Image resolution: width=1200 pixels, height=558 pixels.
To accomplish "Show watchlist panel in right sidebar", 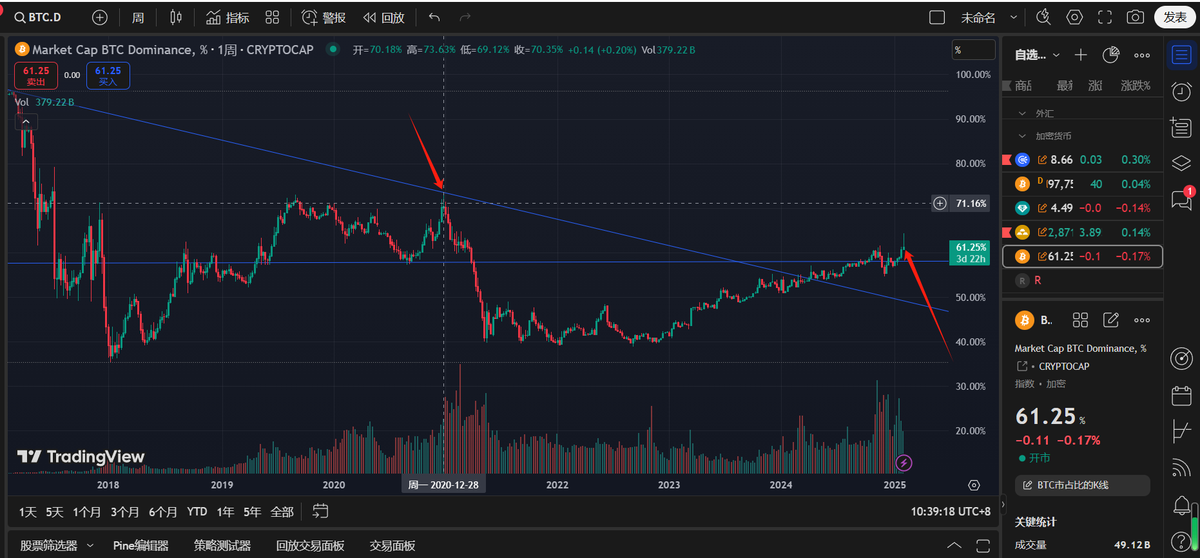I will pyautogui.click(x=1181, y=54).
